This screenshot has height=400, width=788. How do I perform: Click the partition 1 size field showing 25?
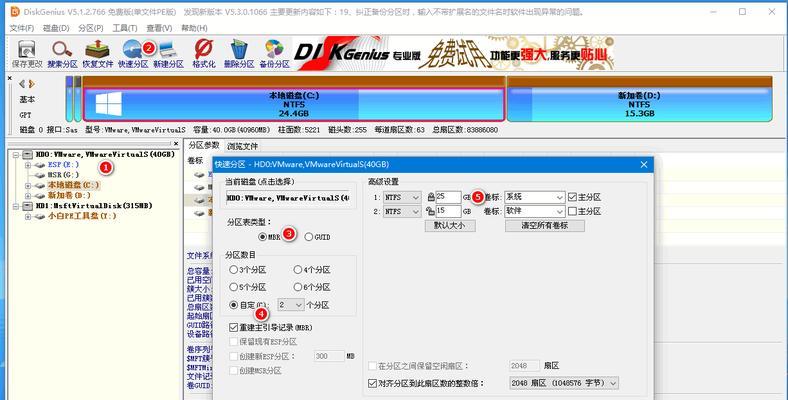[x=448, y=197]
